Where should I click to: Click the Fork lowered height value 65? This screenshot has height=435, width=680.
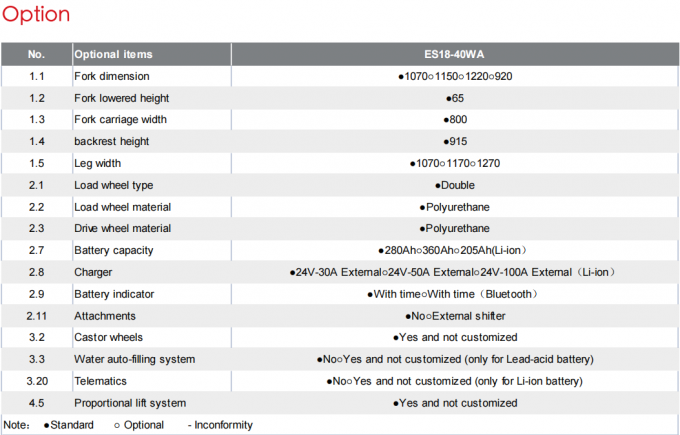click(454, 98)
